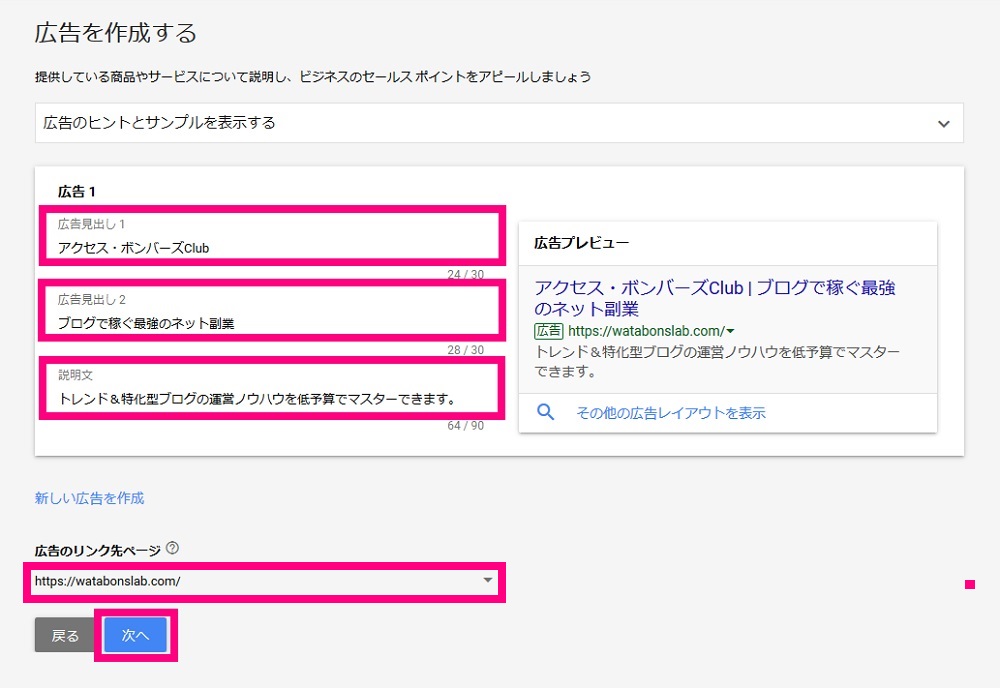
Task: Click the 64 / 90 character counter
Action: [x=466, y=425]
